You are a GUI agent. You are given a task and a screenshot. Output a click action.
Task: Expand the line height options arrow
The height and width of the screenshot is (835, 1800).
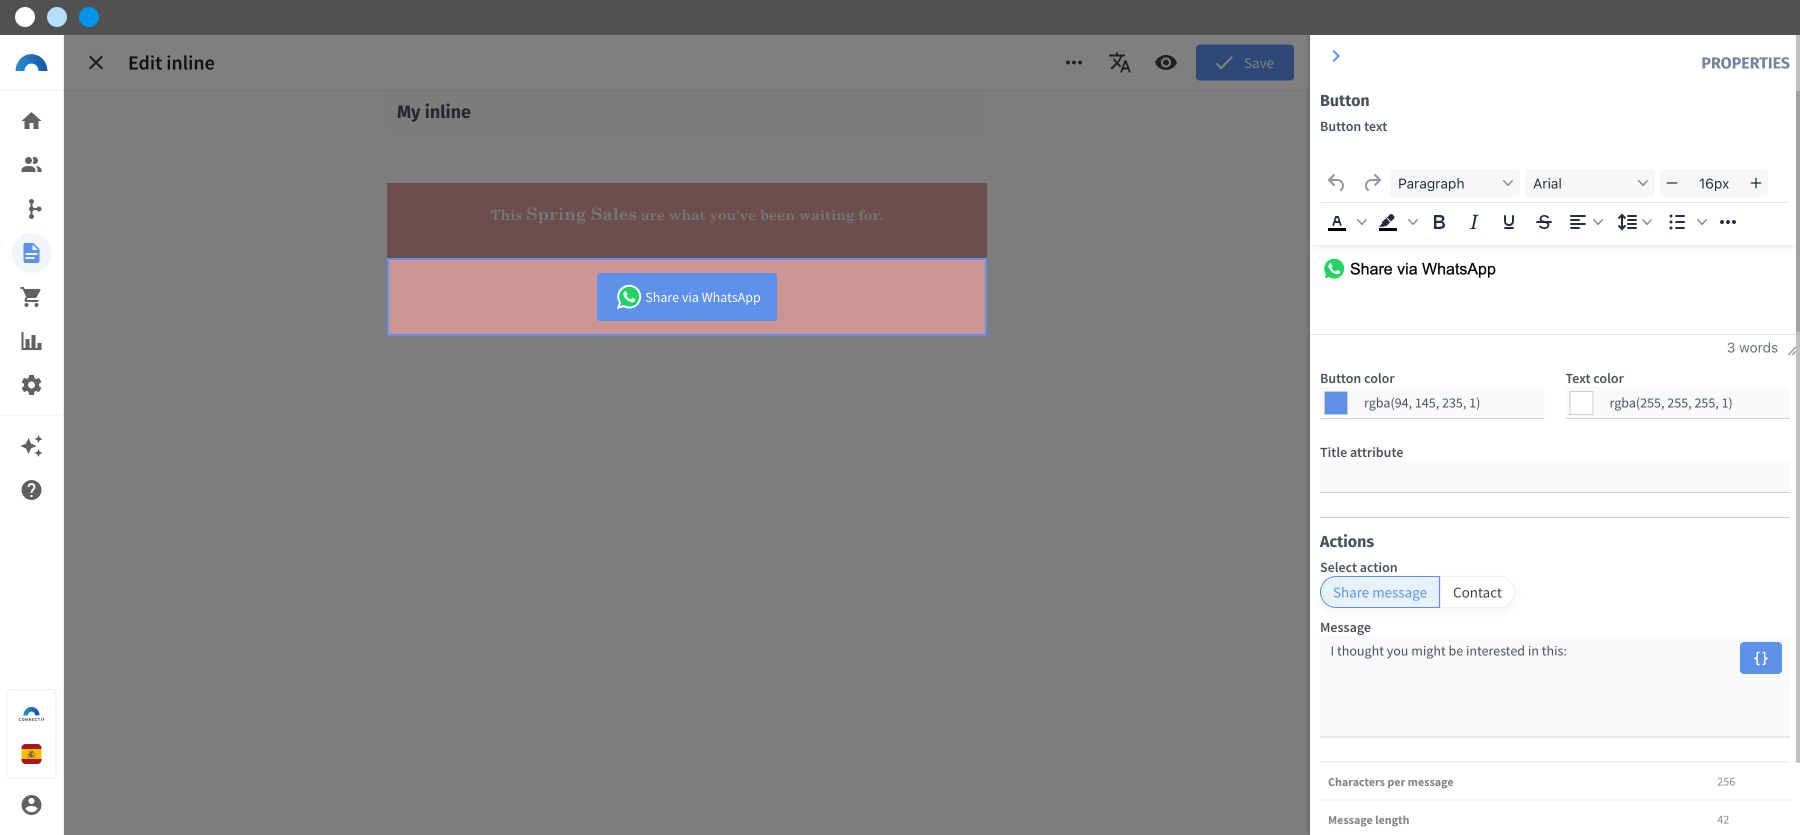(1647, 222)
